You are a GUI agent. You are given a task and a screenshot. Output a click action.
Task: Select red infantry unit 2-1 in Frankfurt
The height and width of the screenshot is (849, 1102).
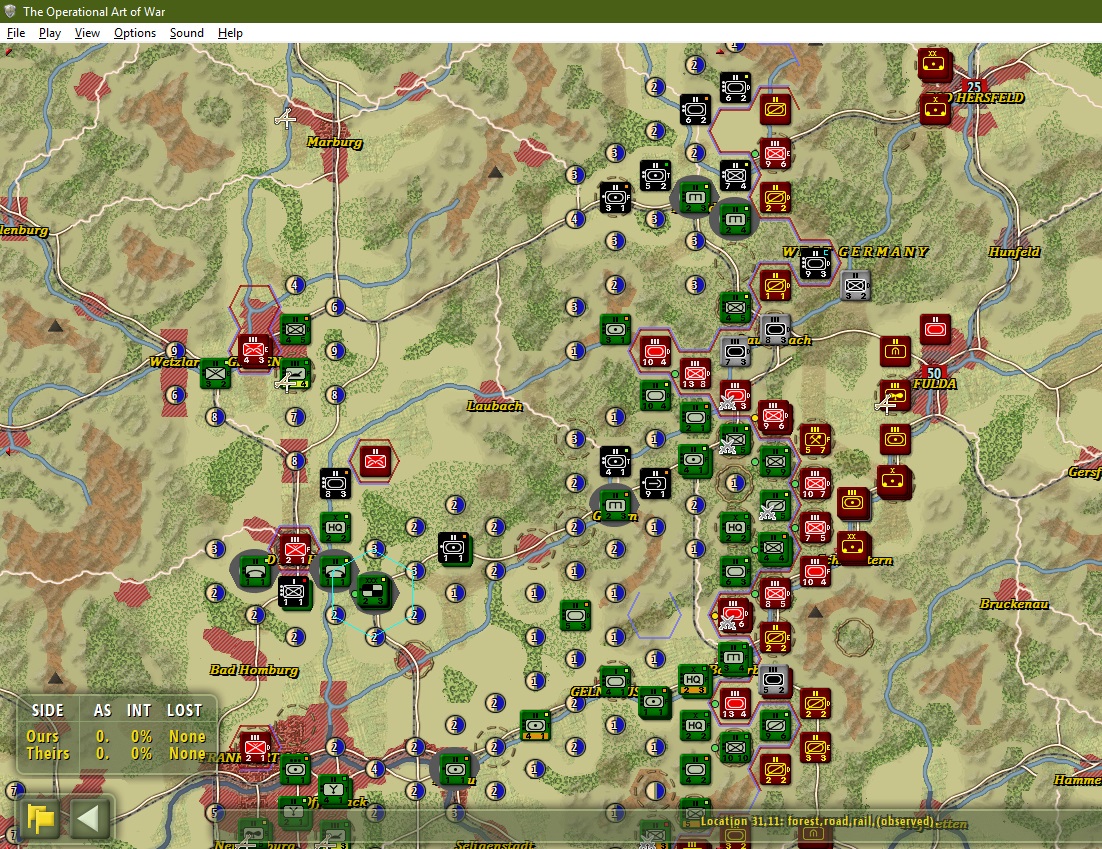click(x=254, y=747)
